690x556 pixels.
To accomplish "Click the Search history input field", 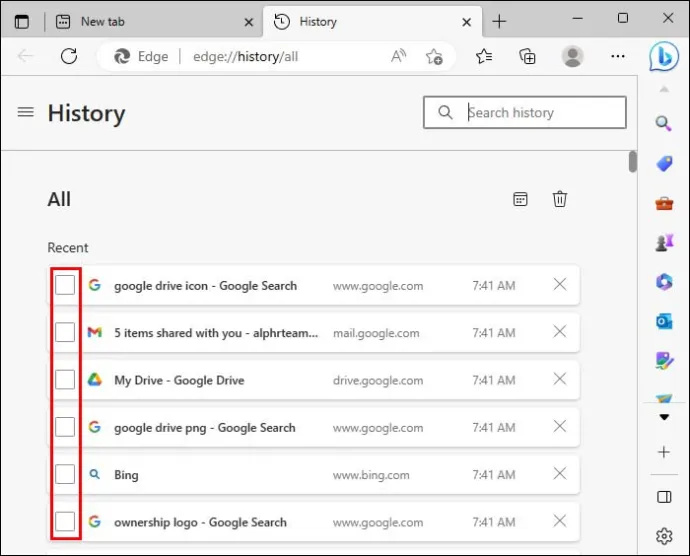I will pyautogui.click(x=525, y=113).
